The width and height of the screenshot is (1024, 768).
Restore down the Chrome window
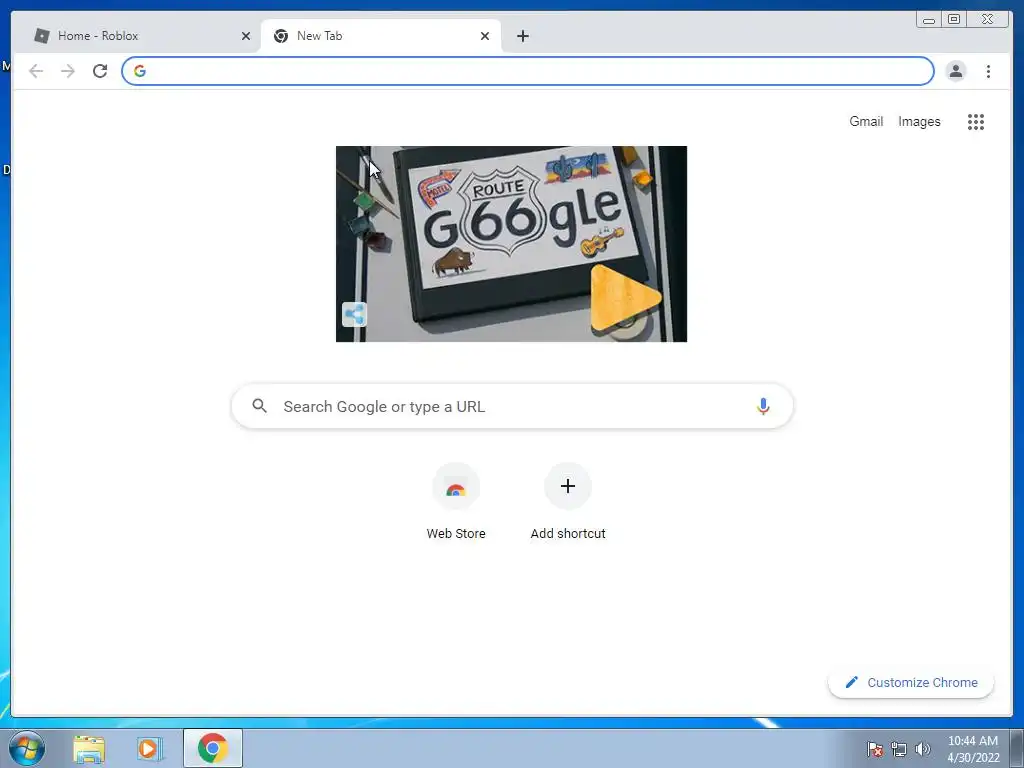coord(953,20)
